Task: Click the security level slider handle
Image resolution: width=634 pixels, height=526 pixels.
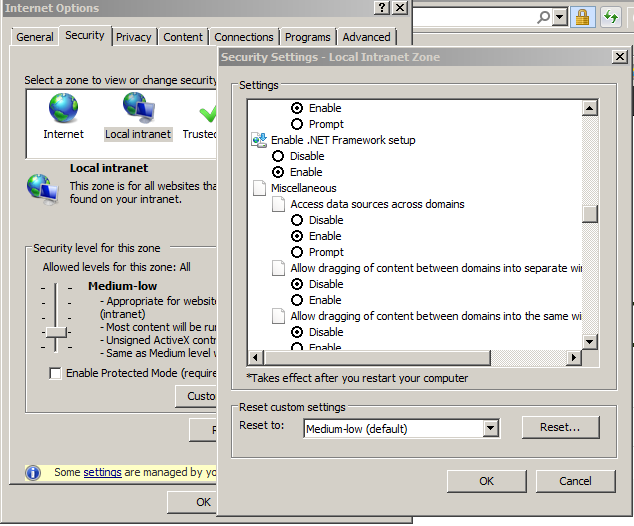Action: 56,331
